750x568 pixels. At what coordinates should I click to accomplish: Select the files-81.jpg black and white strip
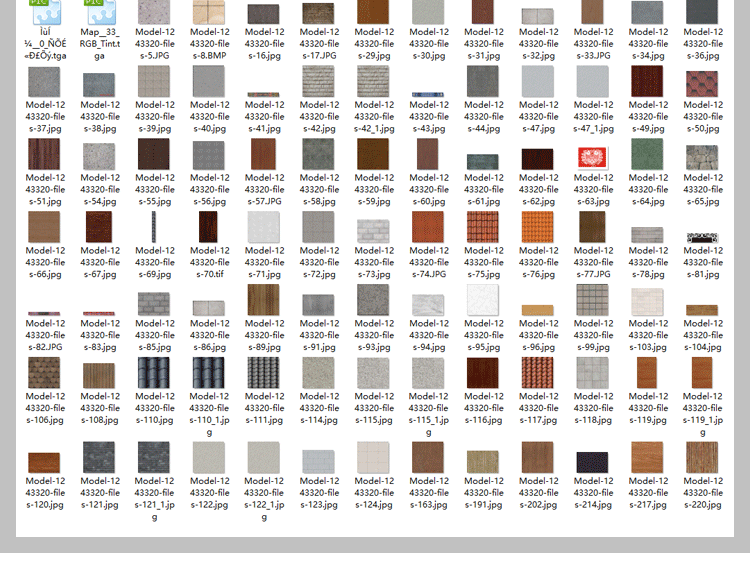703,237
